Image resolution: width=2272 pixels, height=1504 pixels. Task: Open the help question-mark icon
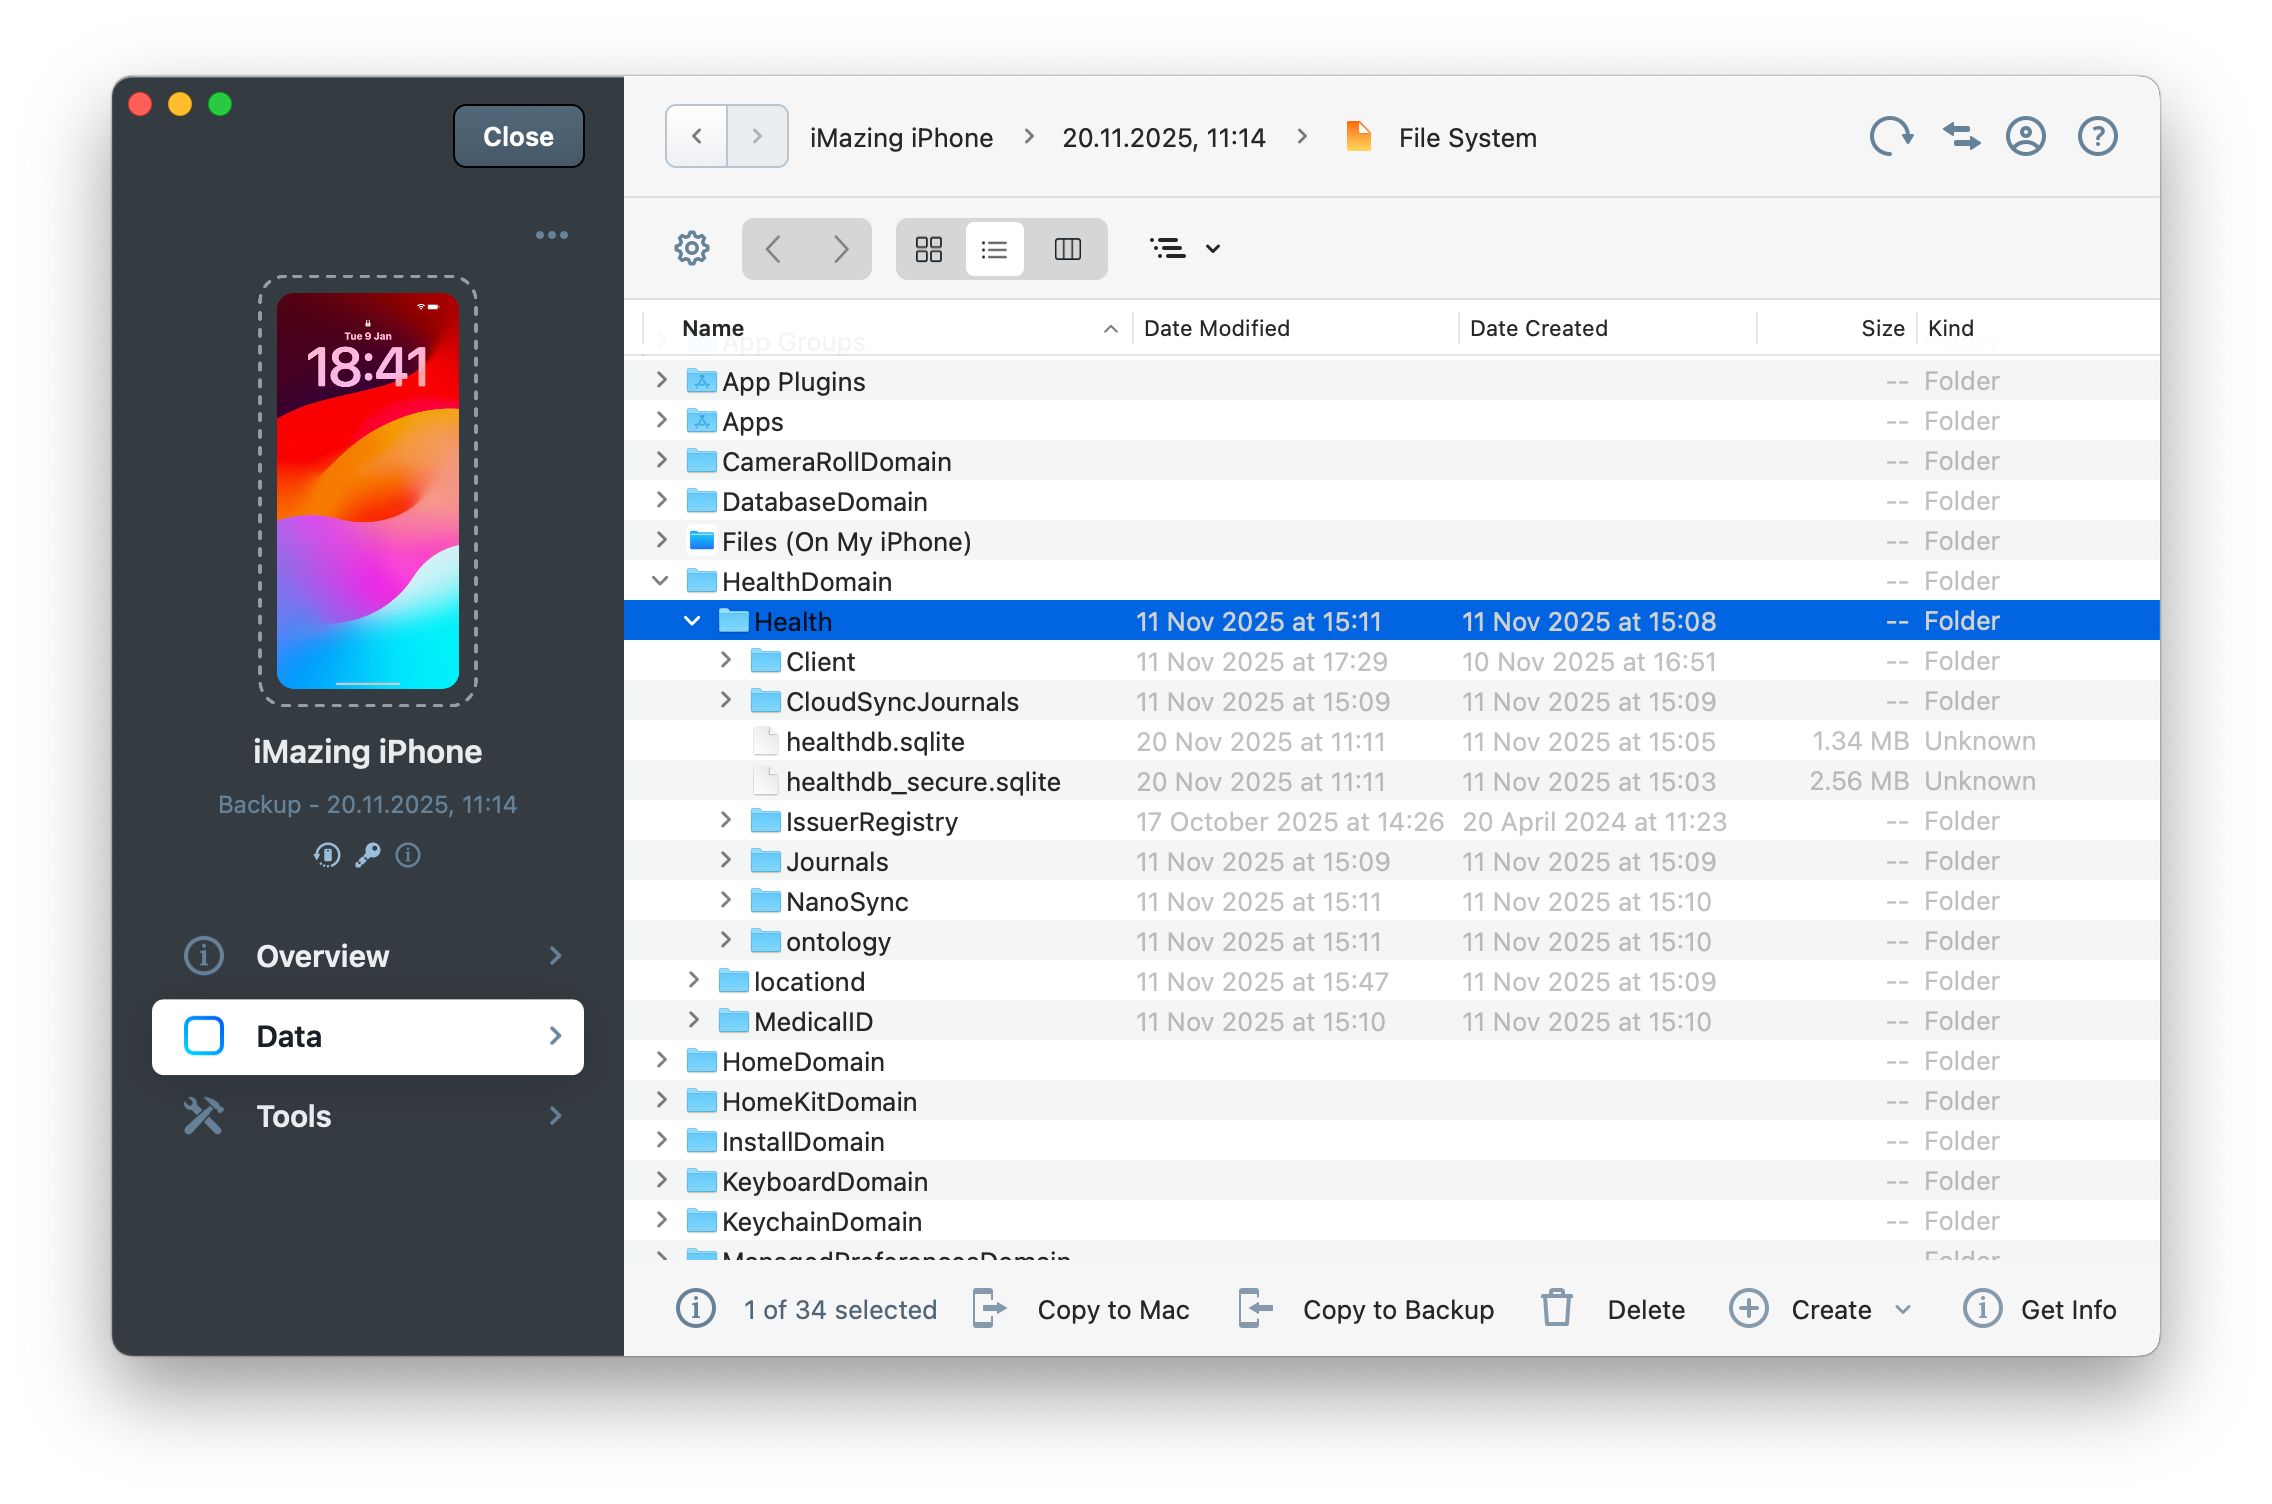(x=2096, y=136)
